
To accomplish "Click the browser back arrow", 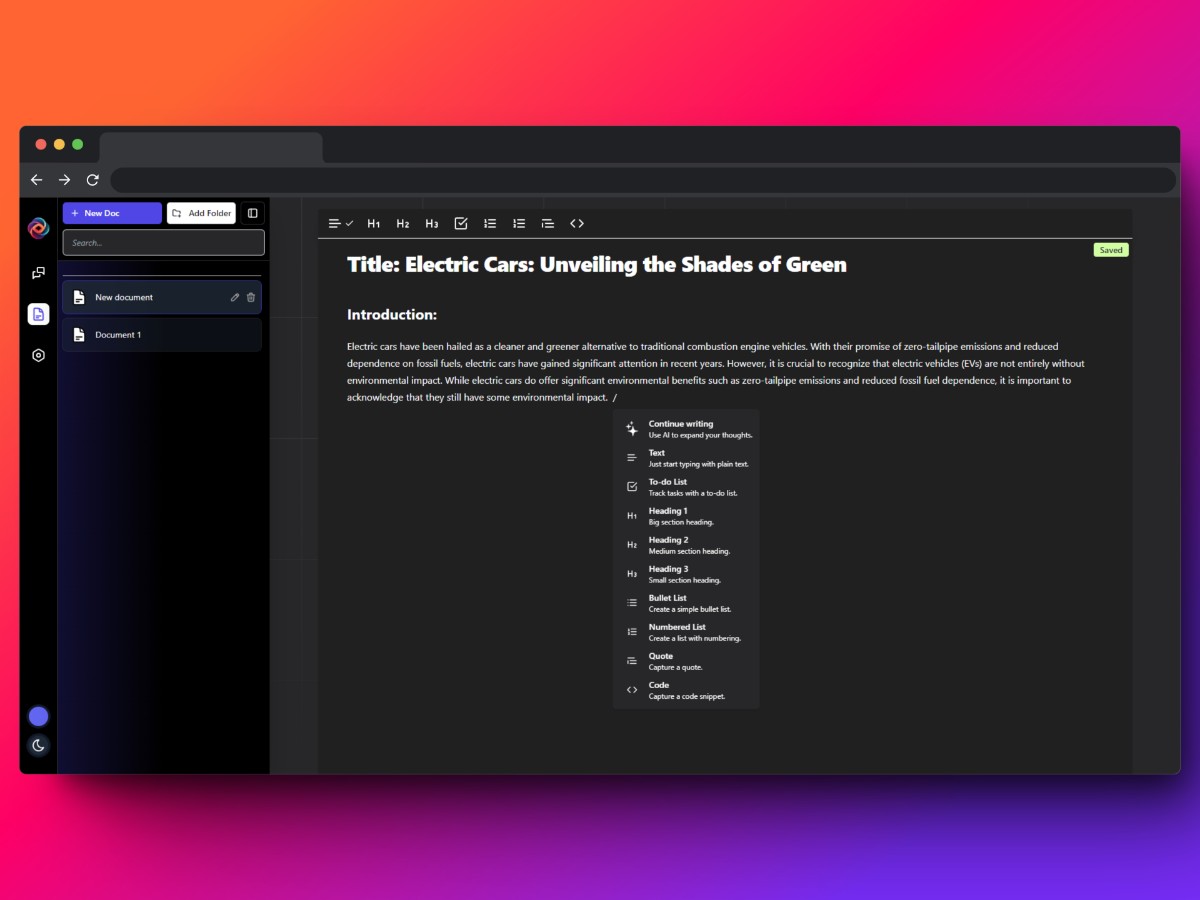I will pos(37,180).
